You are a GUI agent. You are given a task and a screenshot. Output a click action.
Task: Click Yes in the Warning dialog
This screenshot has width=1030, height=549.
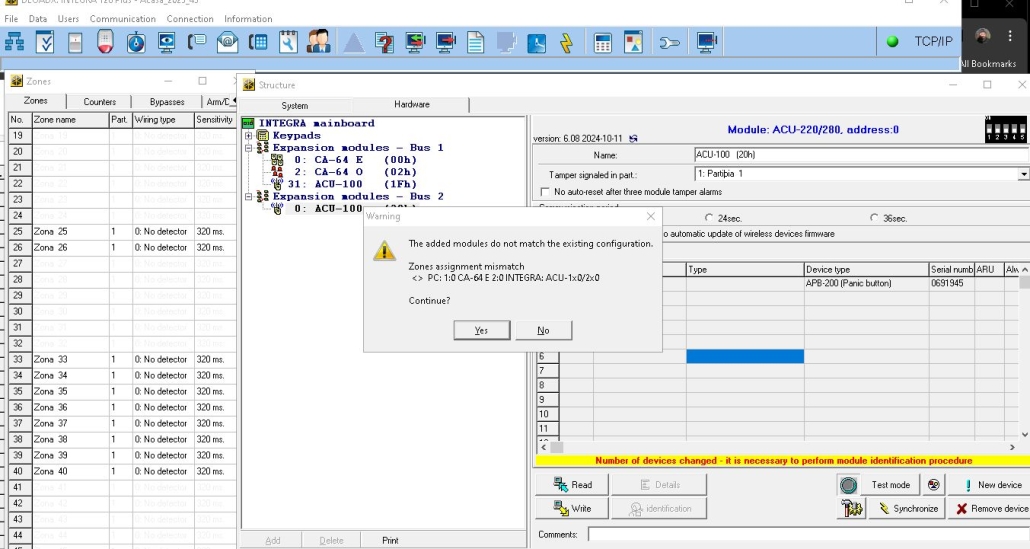coord(481,331)
